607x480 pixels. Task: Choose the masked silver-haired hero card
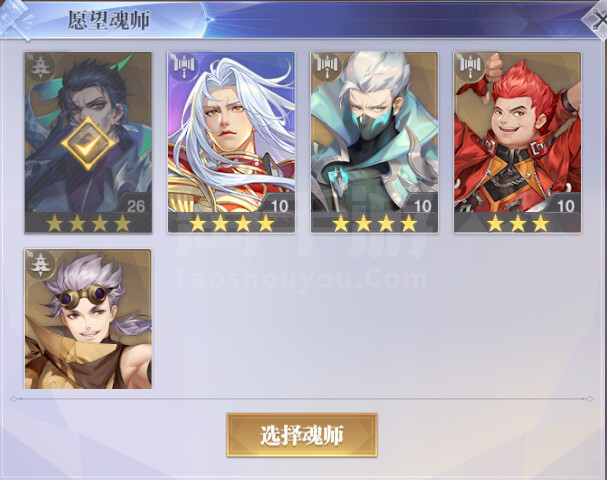point(374,142)
